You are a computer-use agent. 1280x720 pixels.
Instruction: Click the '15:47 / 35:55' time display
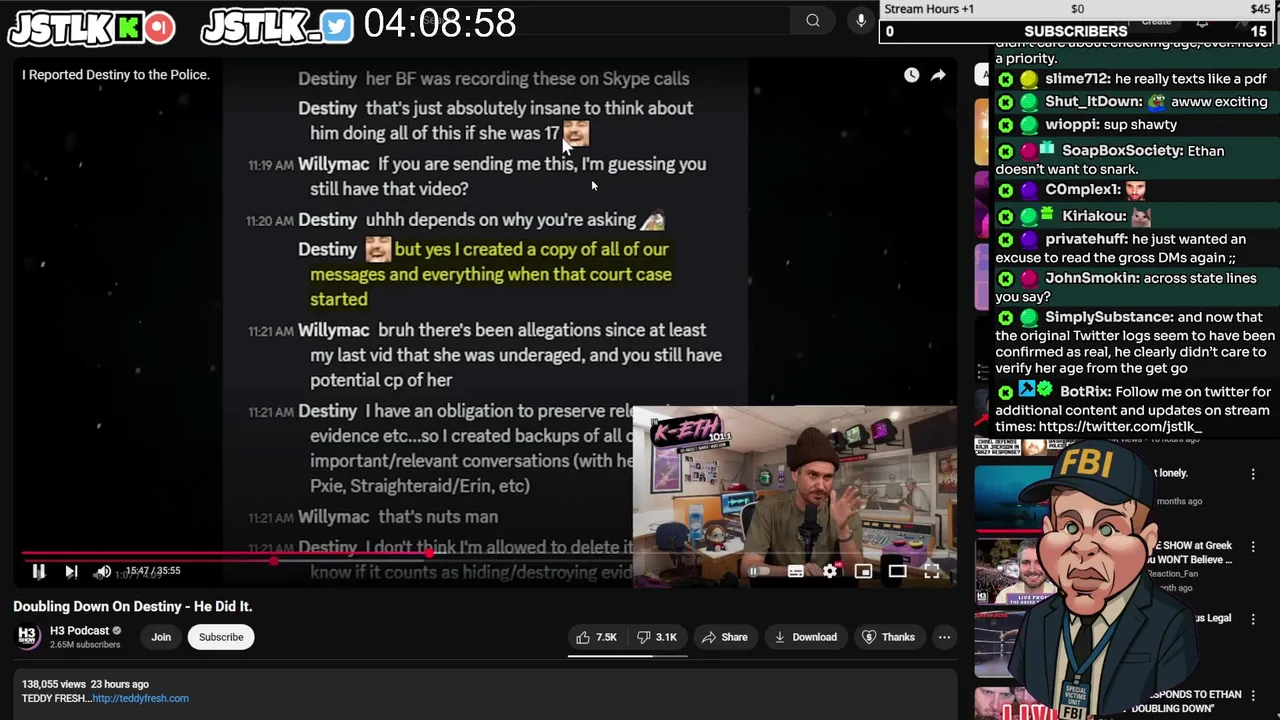153,571
